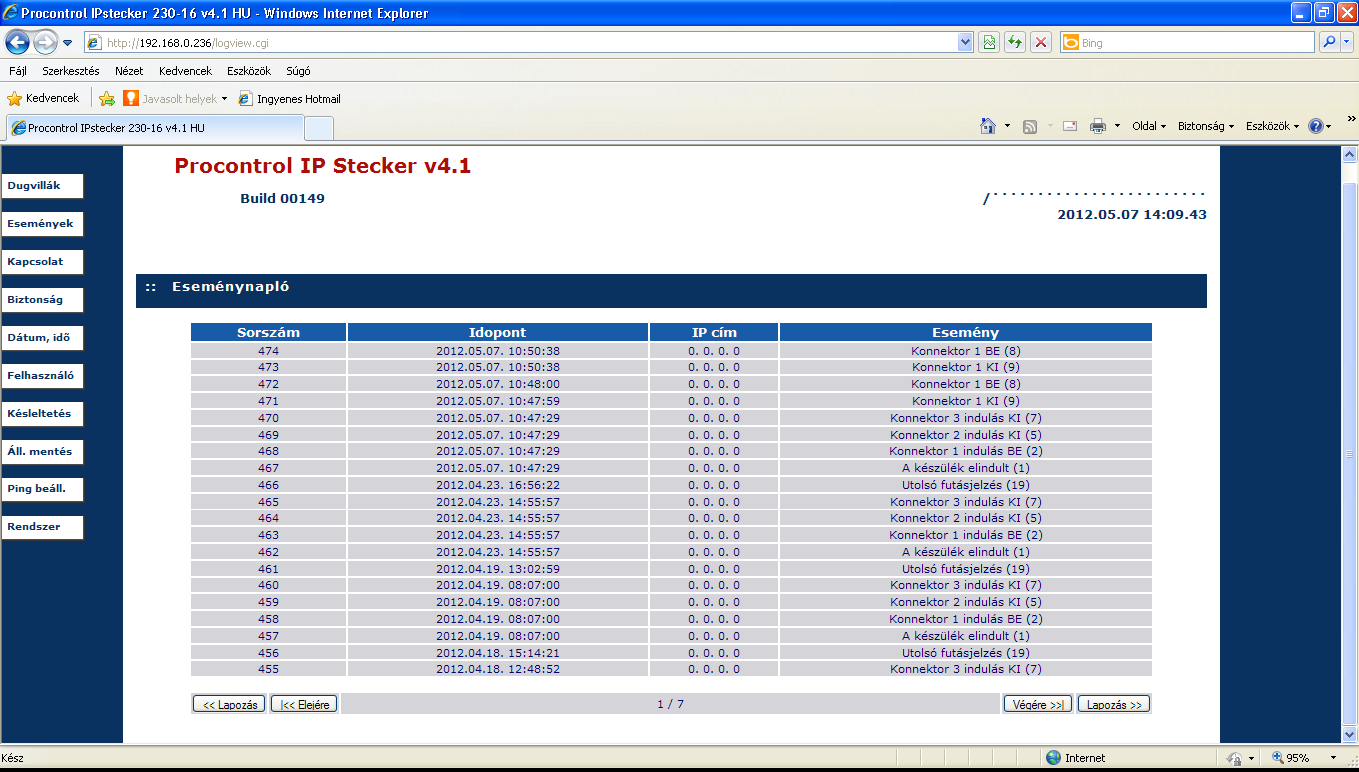The width and height of the screenshot is (1359, 772).
Task: Open Ping beáll. page in sidebar
Action: [42, 490]
